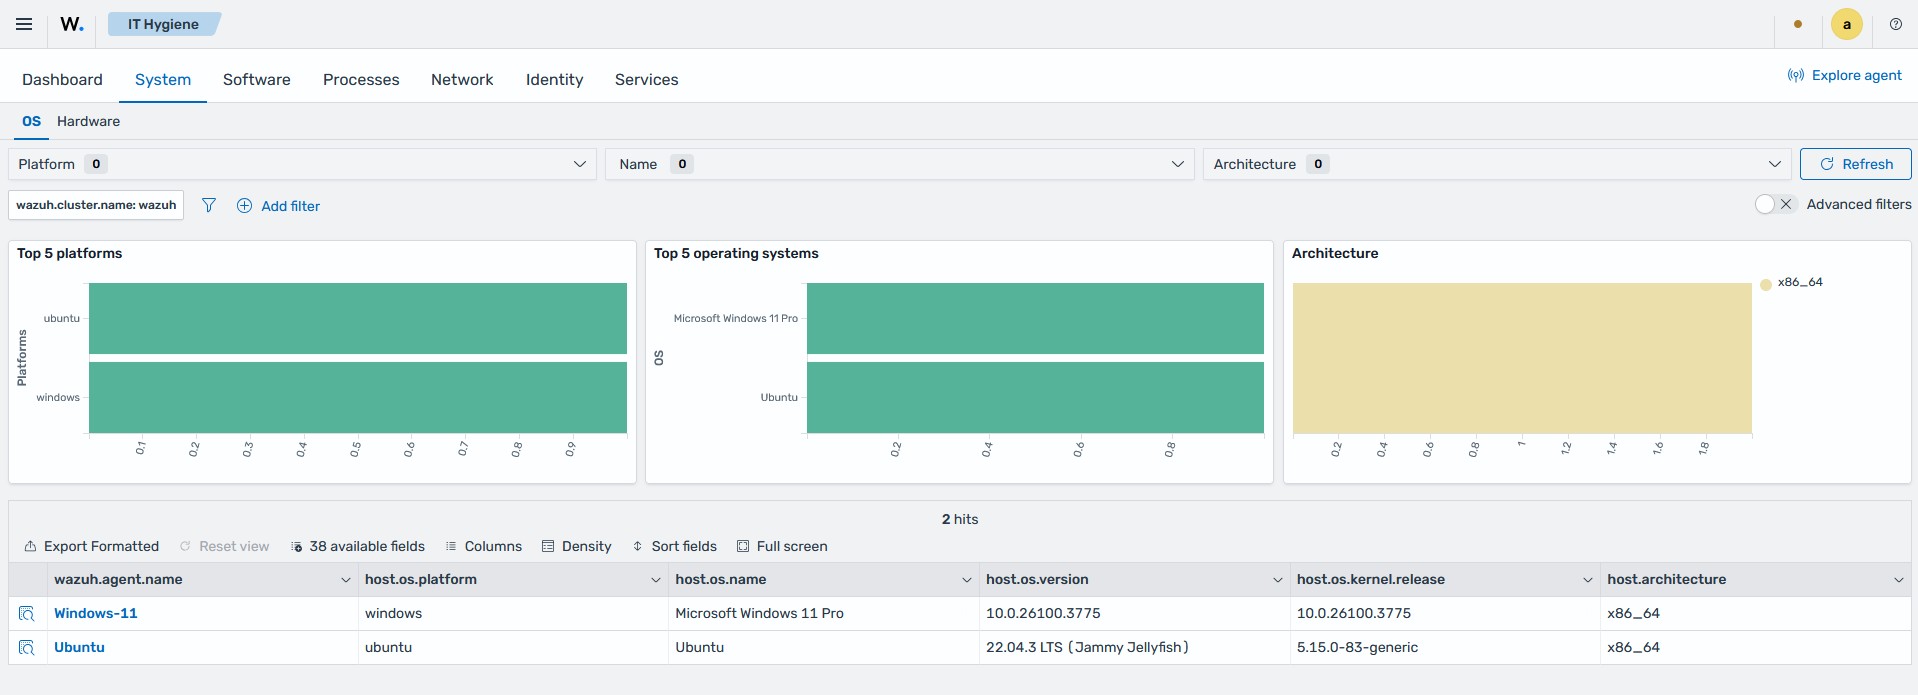Image resolution: width=1918 pixels, height=695 pixels.
Task: Open the Explore agent link
Action: point(1844,75)
